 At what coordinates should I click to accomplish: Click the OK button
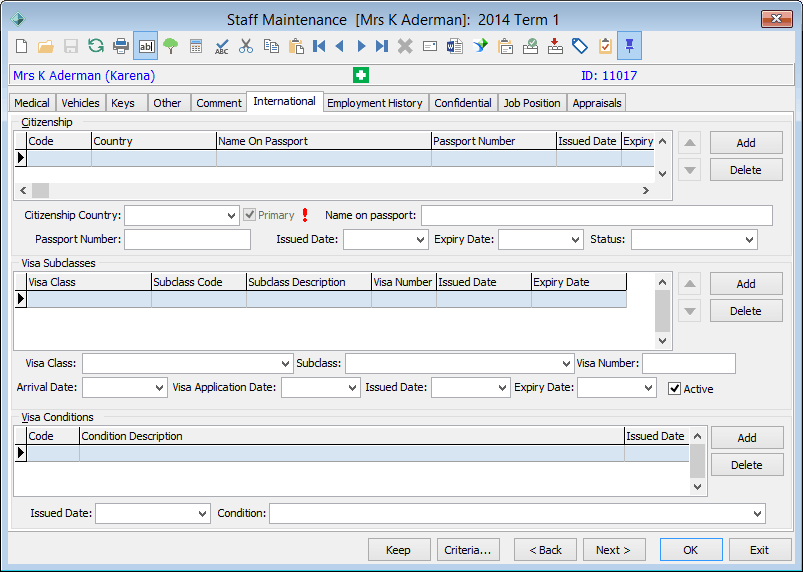point(691,550)
